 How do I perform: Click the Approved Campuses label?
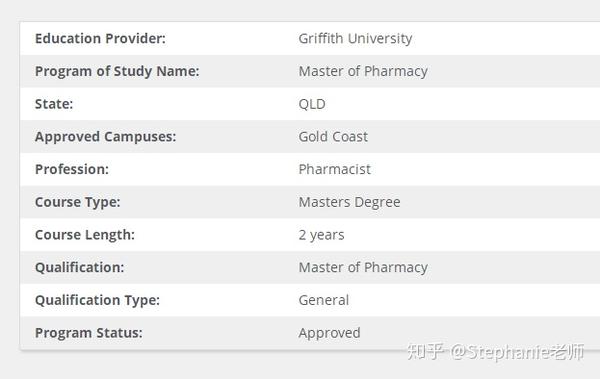tap(106, 137)
